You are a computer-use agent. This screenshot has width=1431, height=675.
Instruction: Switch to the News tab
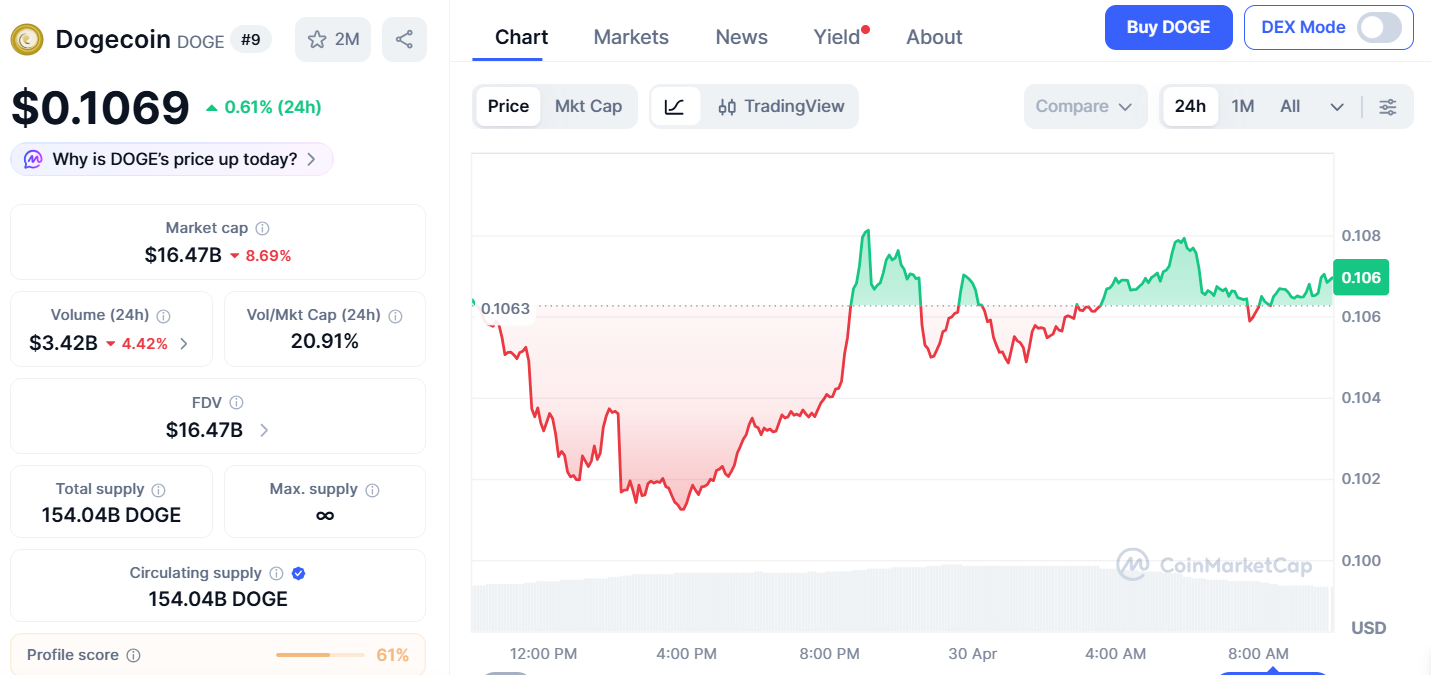pos(742,37)
